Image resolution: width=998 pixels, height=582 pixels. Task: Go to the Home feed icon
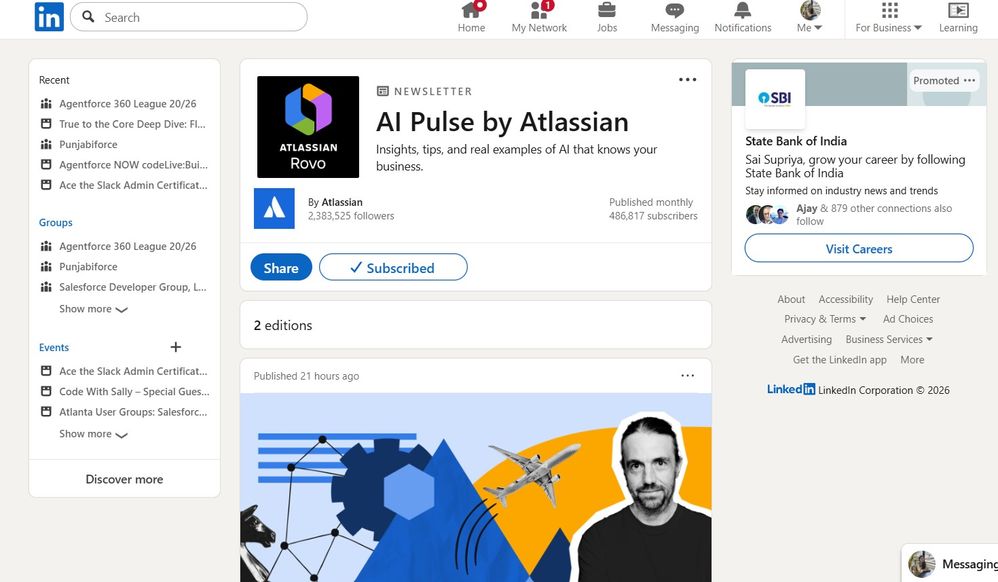(471, 10)
